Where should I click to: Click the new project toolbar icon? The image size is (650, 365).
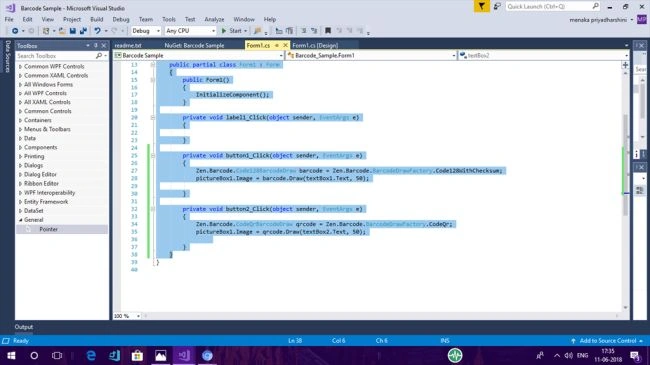click(x=46, y=31)
